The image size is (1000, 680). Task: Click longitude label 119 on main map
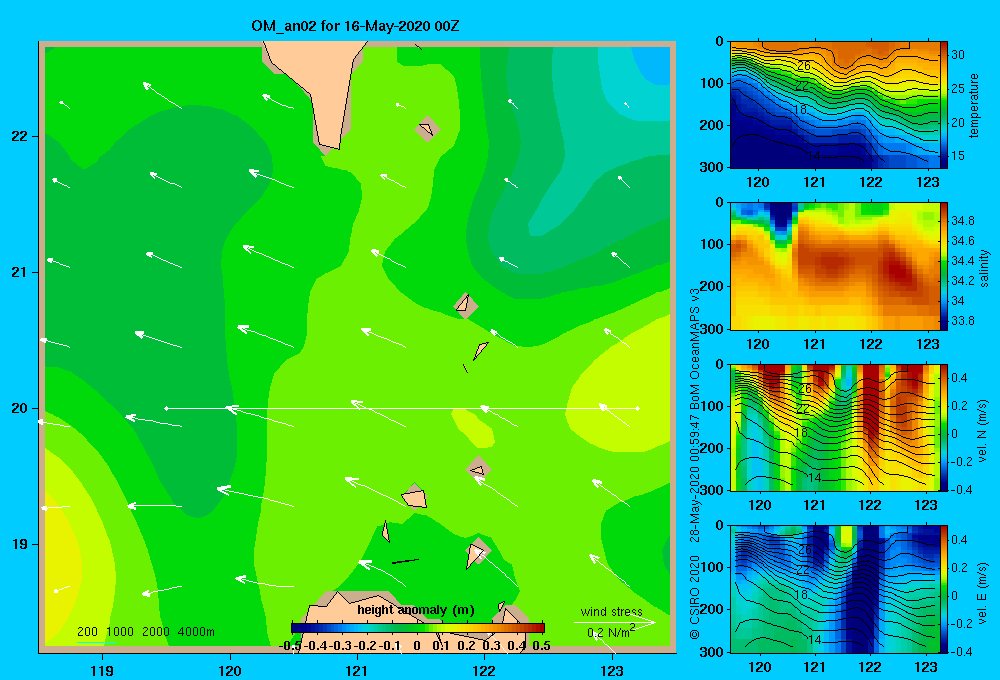point(102,670)
